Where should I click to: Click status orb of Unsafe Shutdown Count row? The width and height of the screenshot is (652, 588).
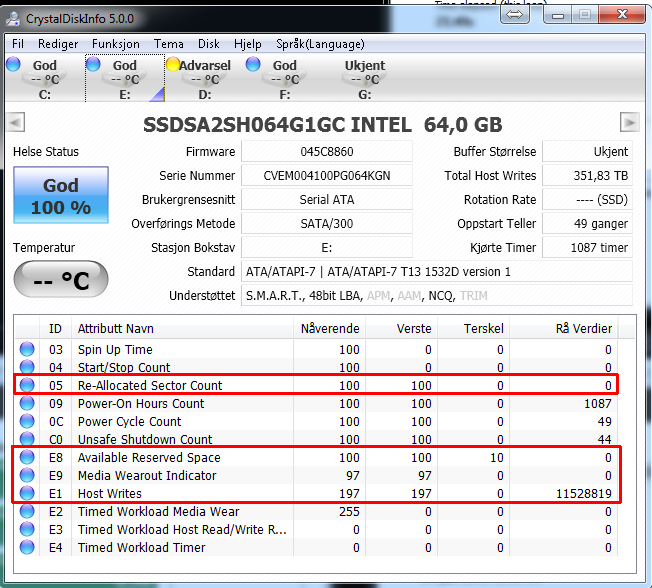tap(27, 439)
